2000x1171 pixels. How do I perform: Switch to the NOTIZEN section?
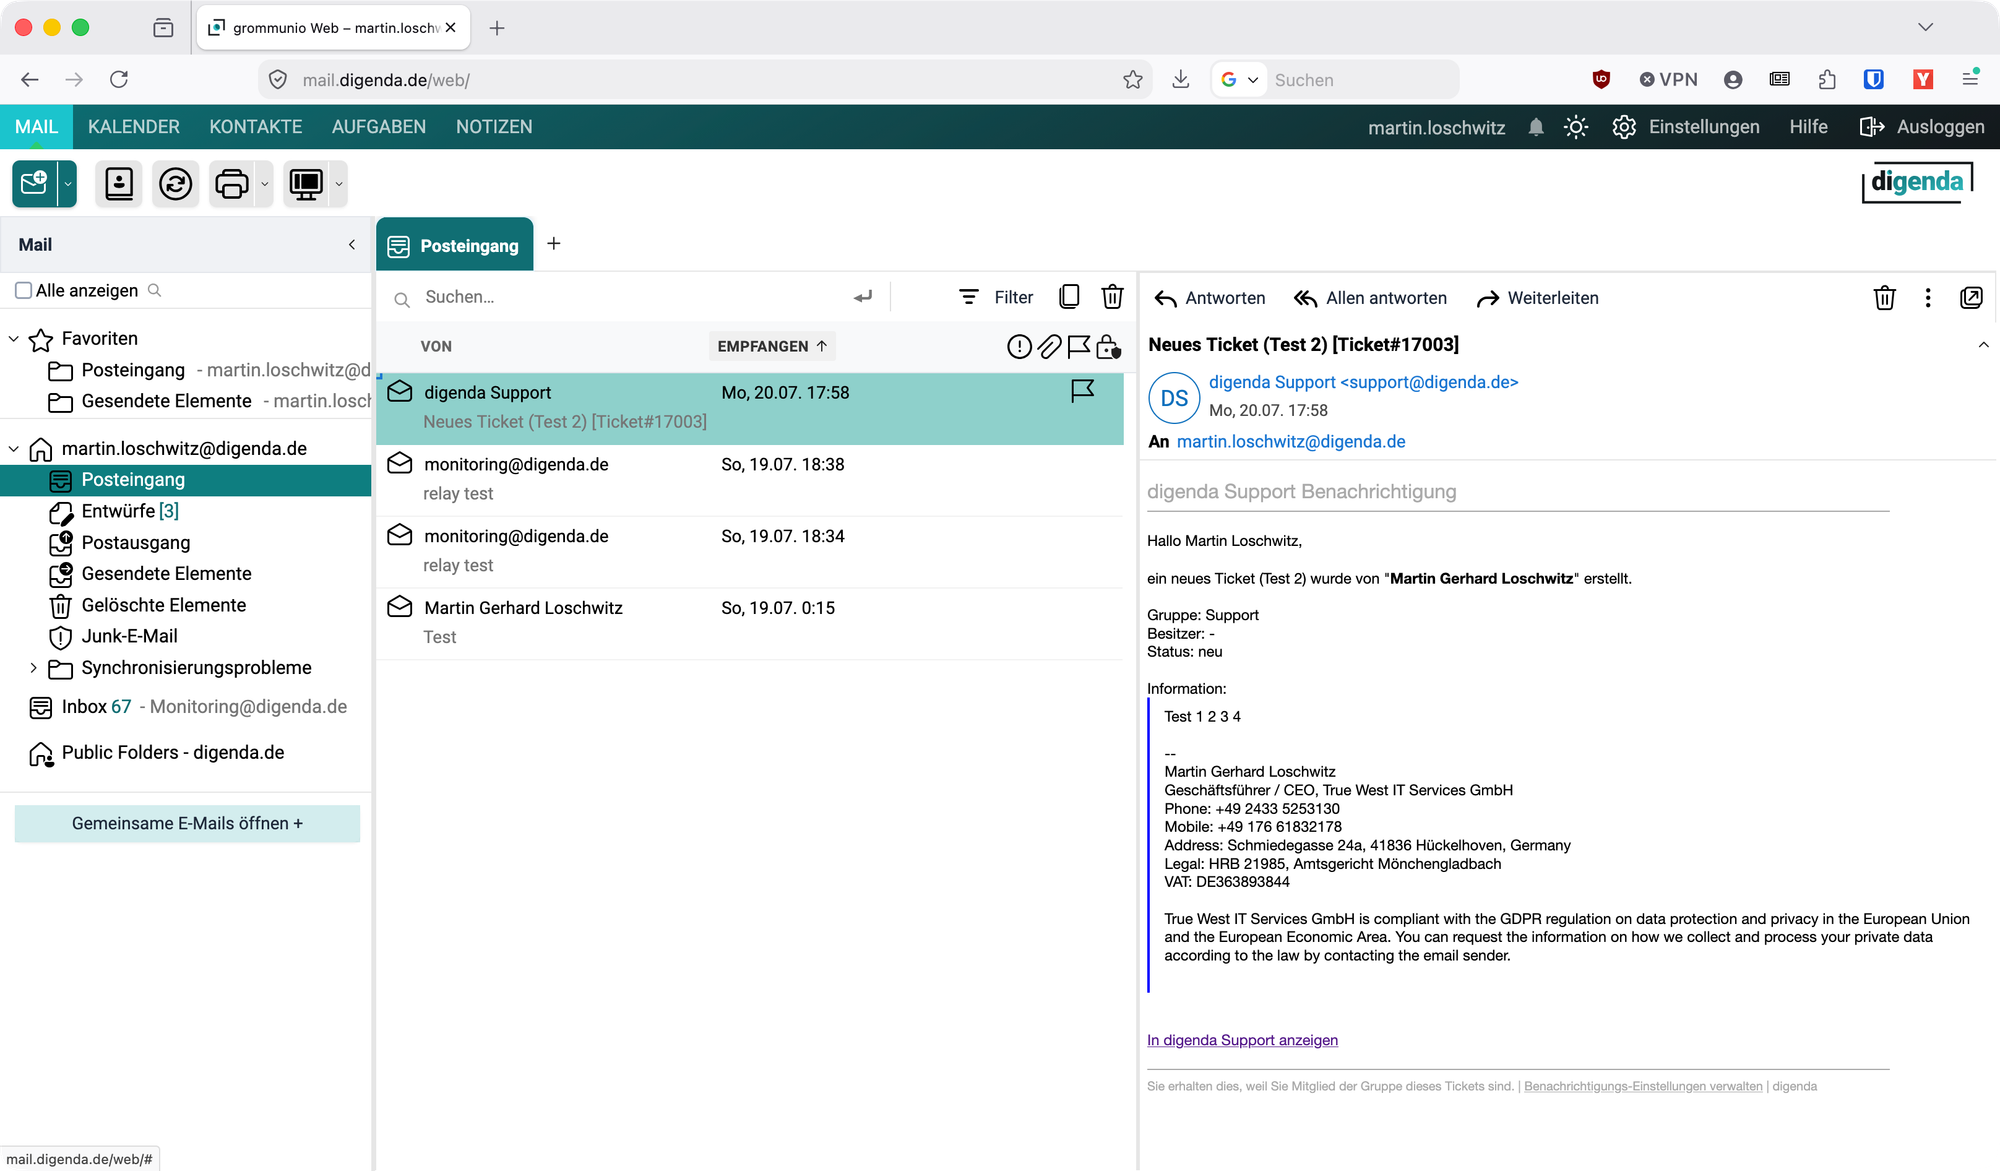point(494,127)
